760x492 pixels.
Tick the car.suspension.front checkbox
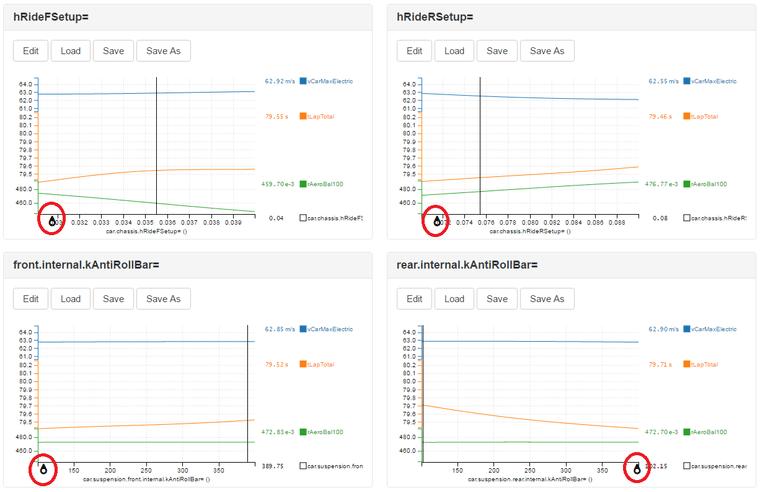(x=303, y=466)
